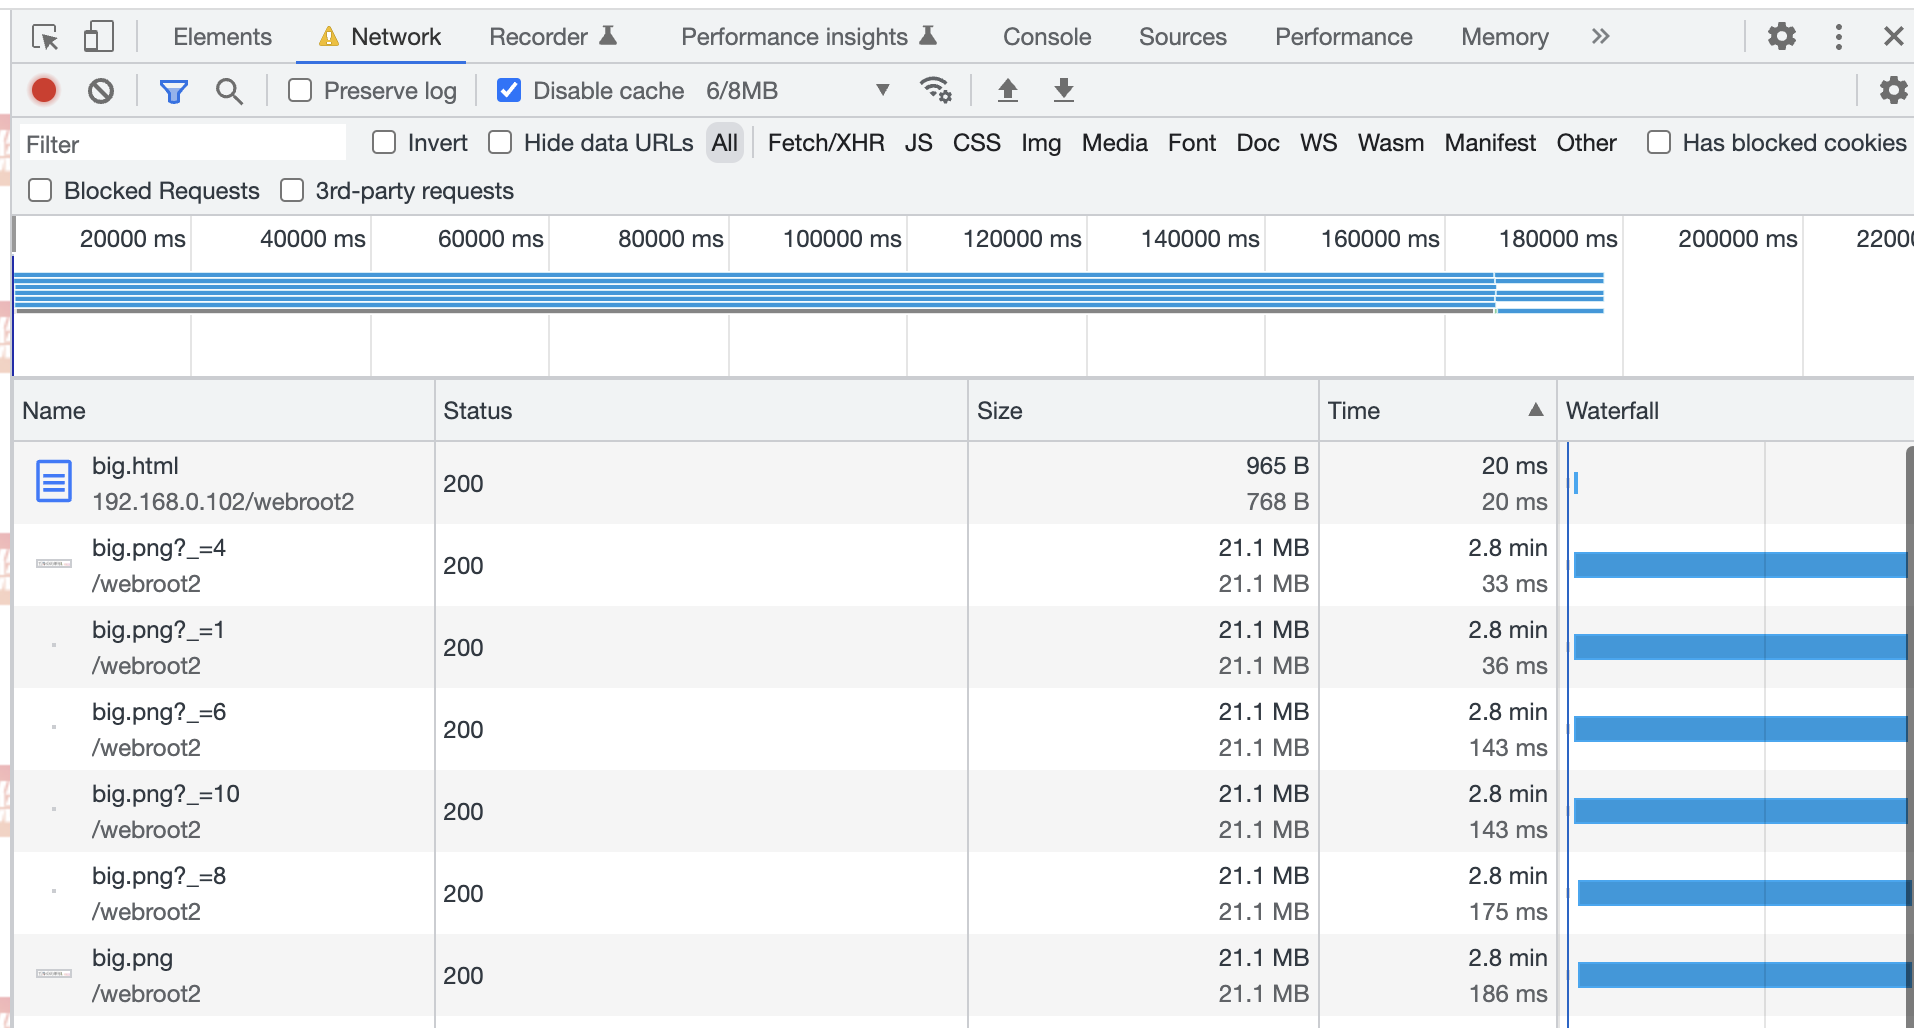Click the big.html document icon
1914x1028 pixels.
pyautogui.click(x=54, y=481)
